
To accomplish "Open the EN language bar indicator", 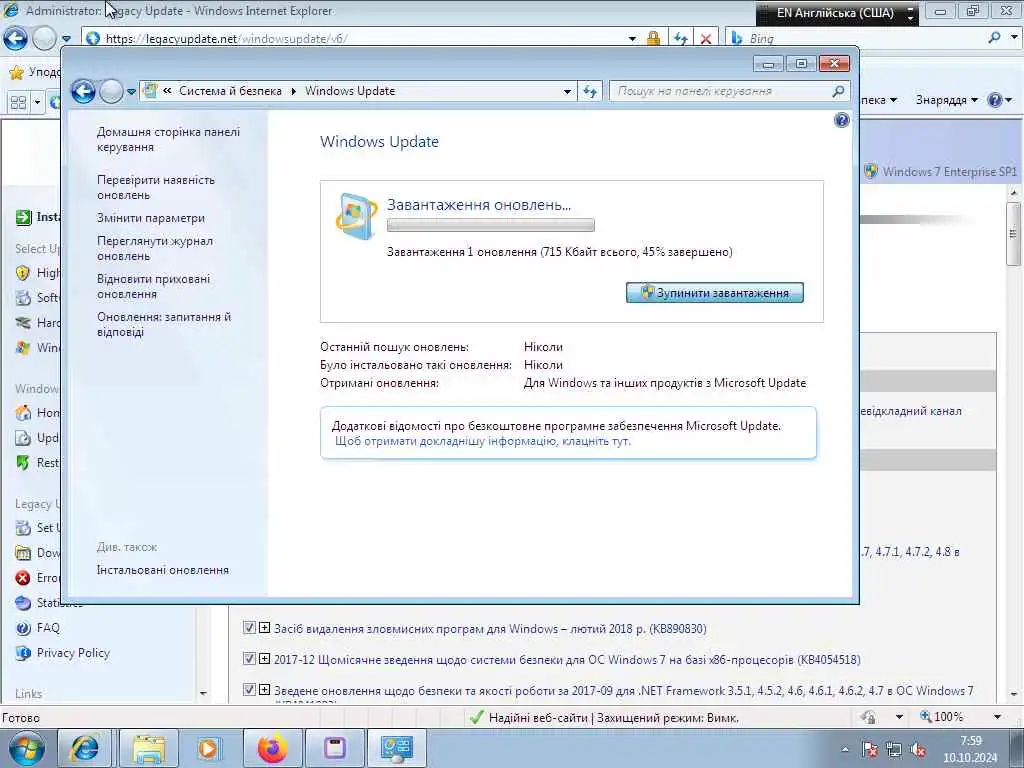I will point(835,13).
